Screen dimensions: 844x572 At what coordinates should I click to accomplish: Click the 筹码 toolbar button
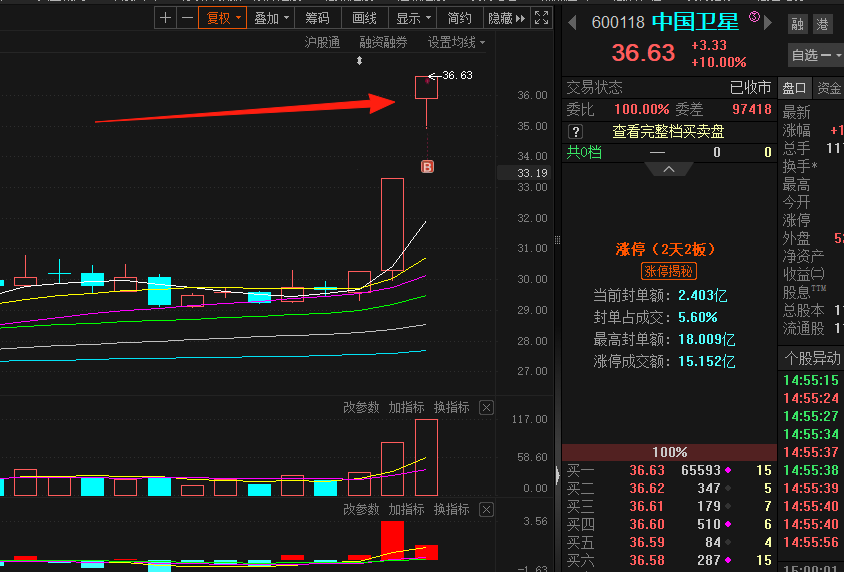pos(318,18)
